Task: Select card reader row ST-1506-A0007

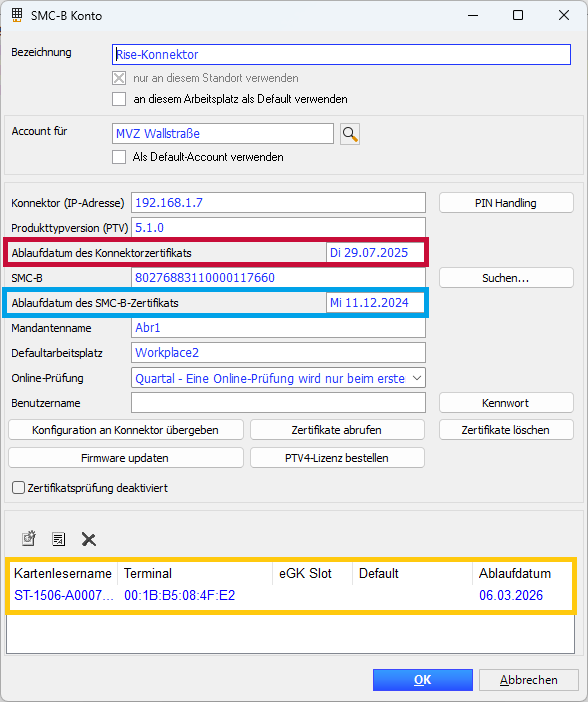Action: pyautogui.click(x=290, y=595)
